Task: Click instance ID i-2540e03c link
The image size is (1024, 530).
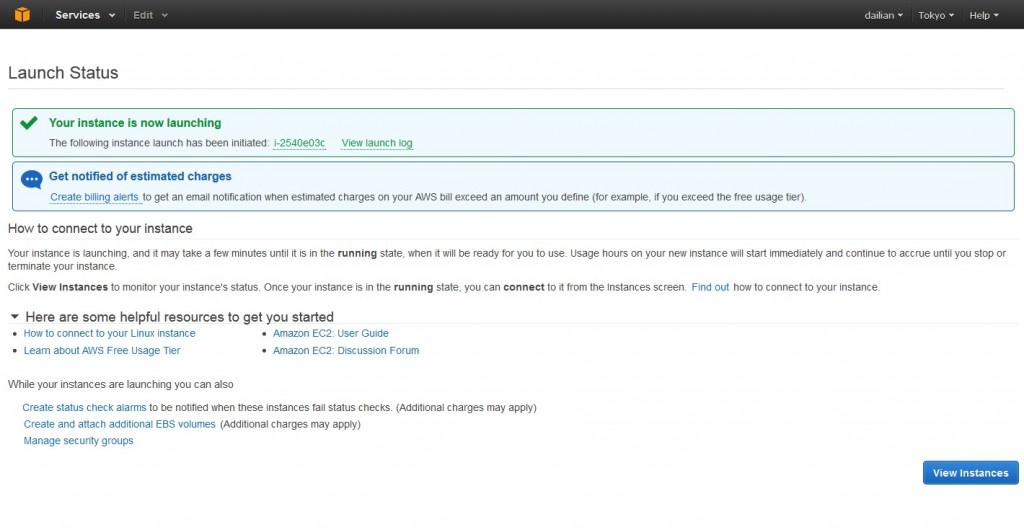Action: [299, 143]
